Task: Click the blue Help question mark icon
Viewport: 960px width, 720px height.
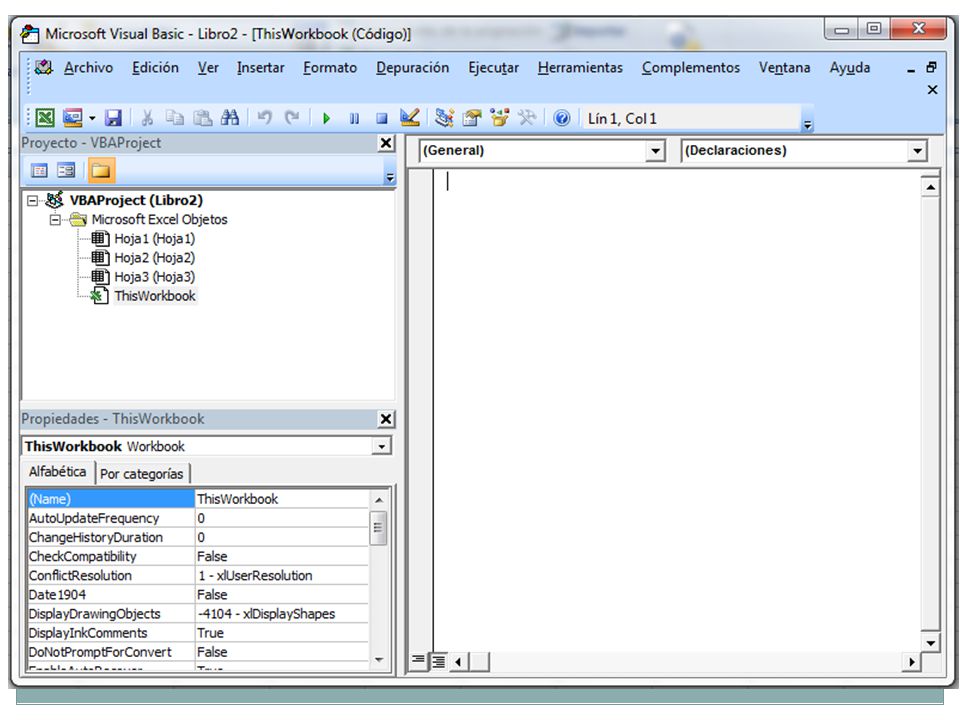Action: (561, 118)
